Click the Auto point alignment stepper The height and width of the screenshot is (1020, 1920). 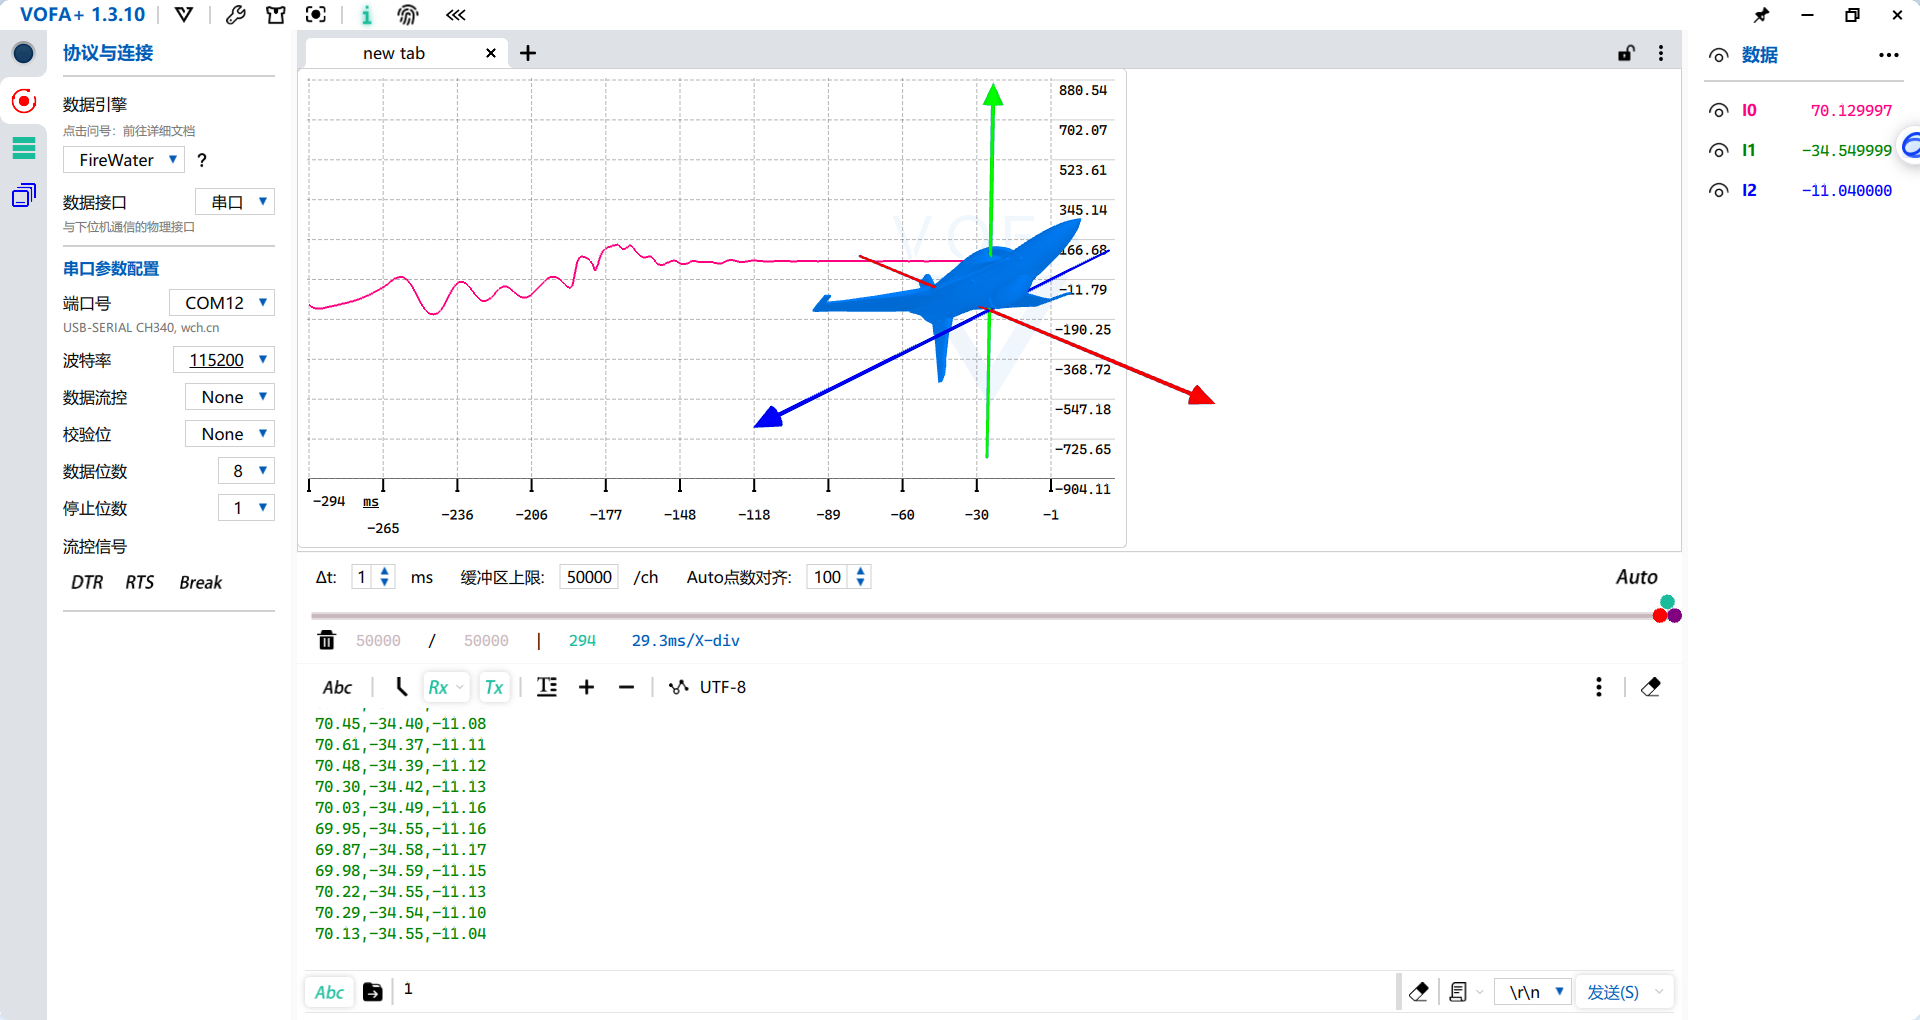(860, 577)
